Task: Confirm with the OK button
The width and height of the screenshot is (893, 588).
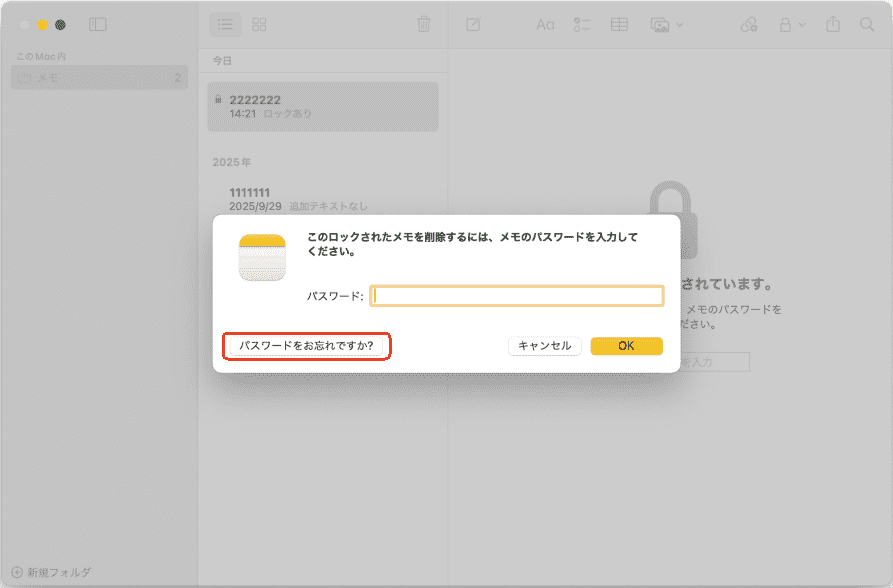Action: [x=626, y=346]
